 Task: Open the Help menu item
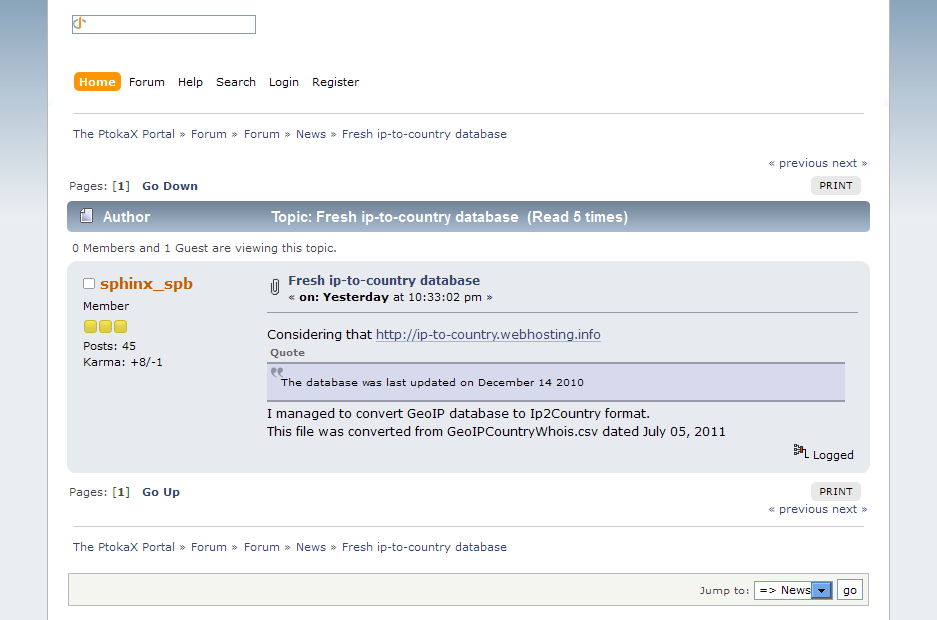point(190,82)
